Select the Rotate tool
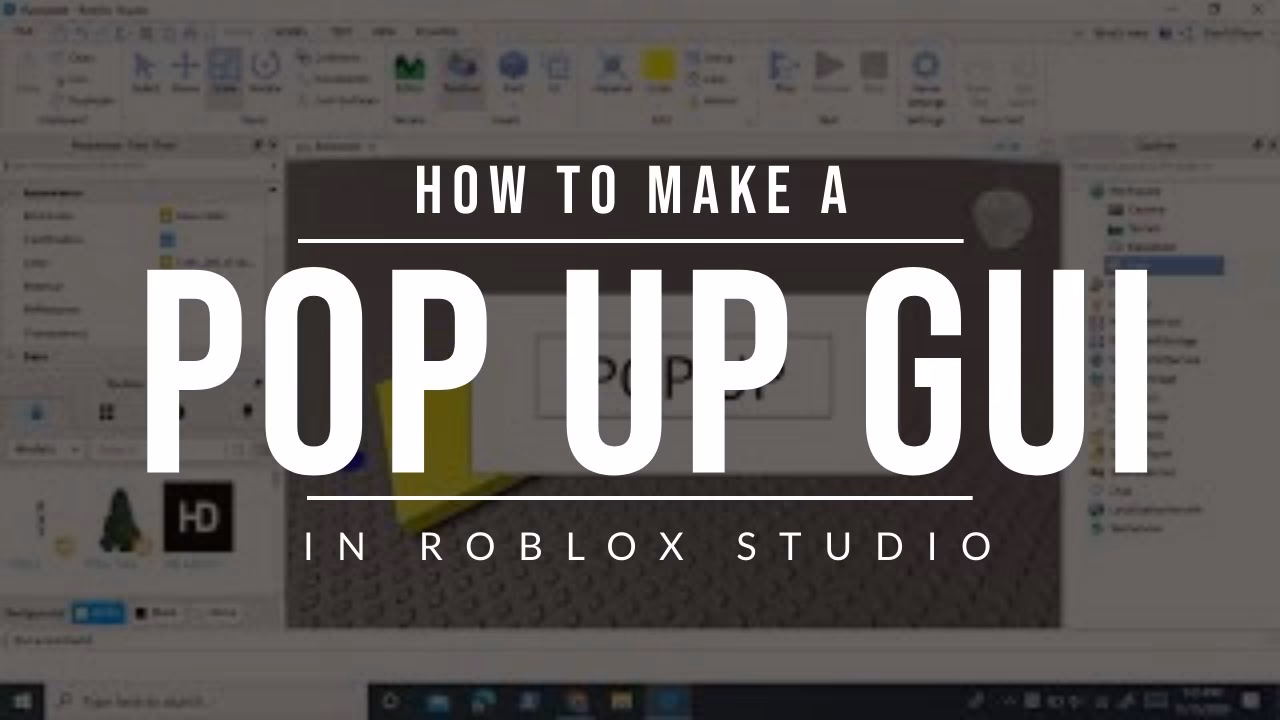The height and width of the screenshot is (720, 1280). point(263,72)
